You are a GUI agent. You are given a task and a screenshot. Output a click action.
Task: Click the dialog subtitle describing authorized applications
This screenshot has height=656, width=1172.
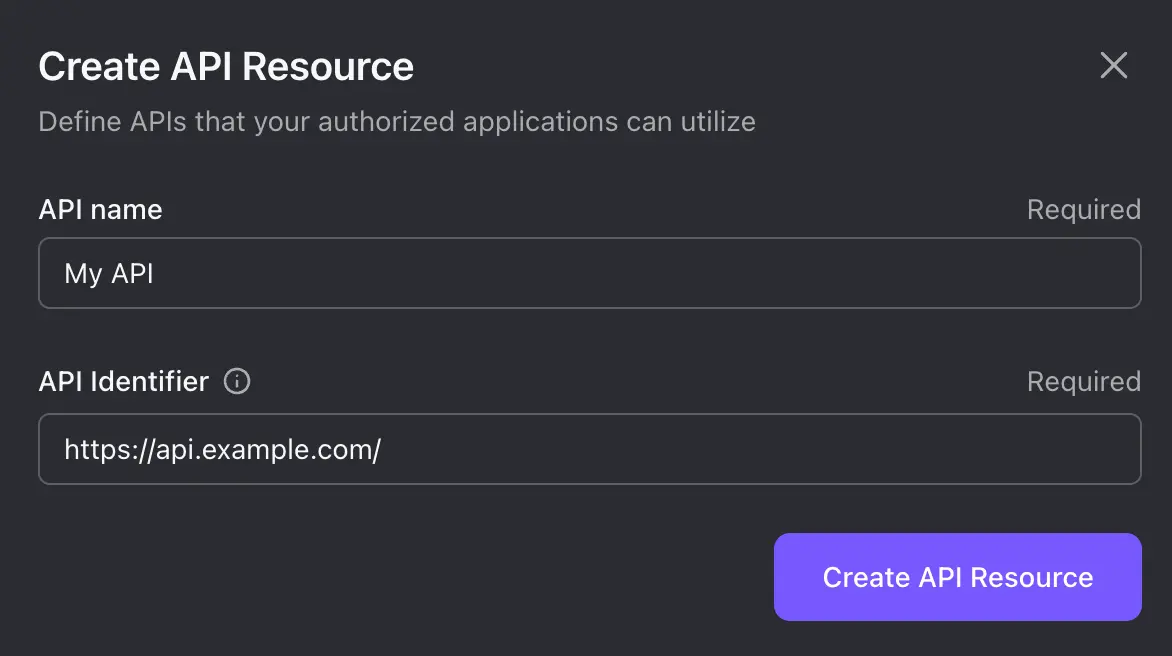click(396, 121)
